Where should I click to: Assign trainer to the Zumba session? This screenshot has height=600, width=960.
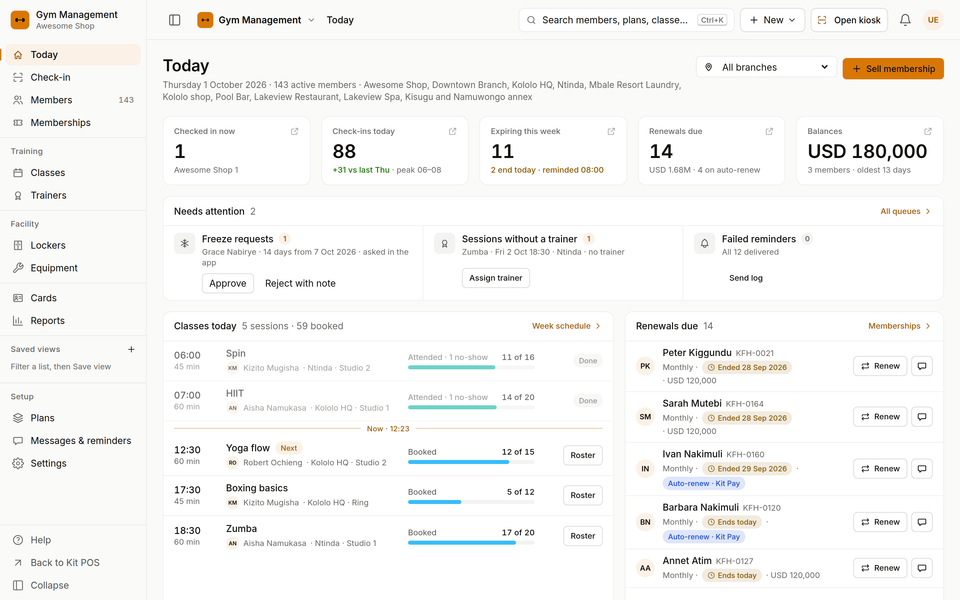coord(495,278)
